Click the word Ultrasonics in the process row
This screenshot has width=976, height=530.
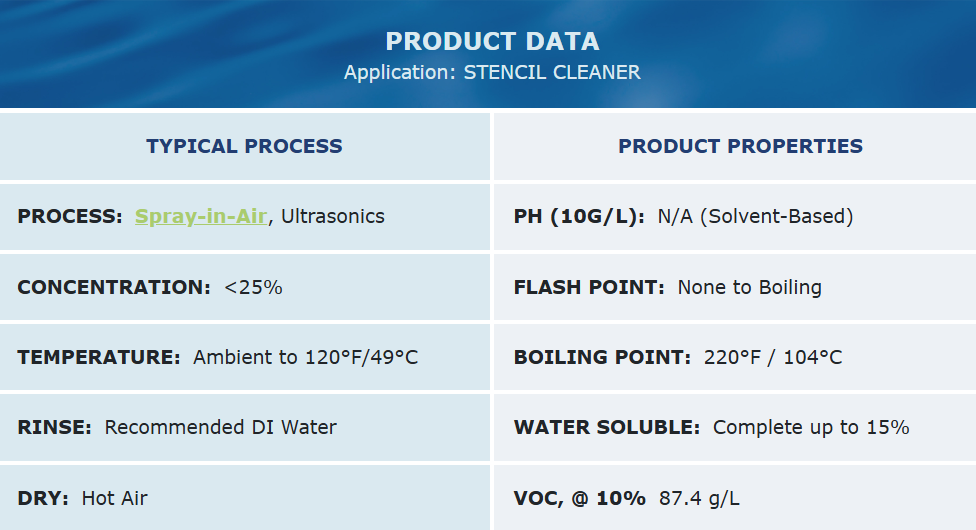[333, 216]
